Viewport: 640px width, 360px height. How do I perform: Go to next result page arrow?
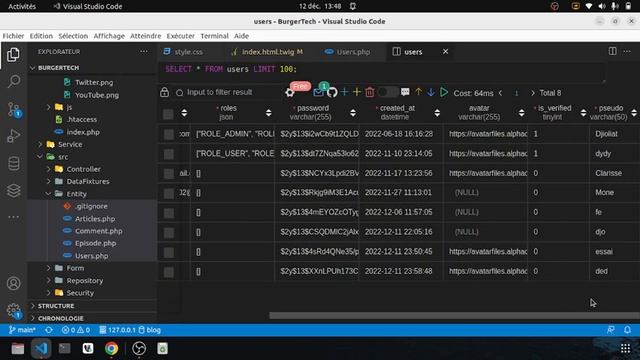pyautogui.click(x=532, y=93)
